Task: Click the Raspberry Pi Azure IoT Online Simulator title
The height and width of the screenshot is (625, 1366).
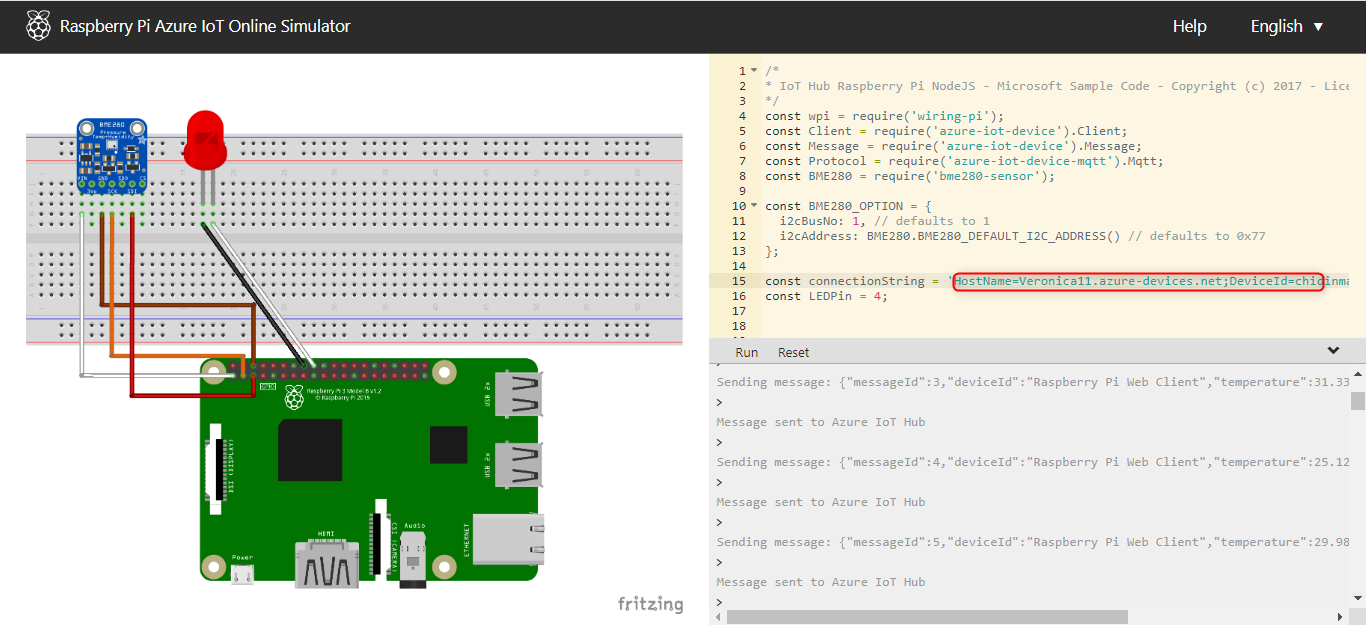Action: pyautogui.click(x=205, y=27)
